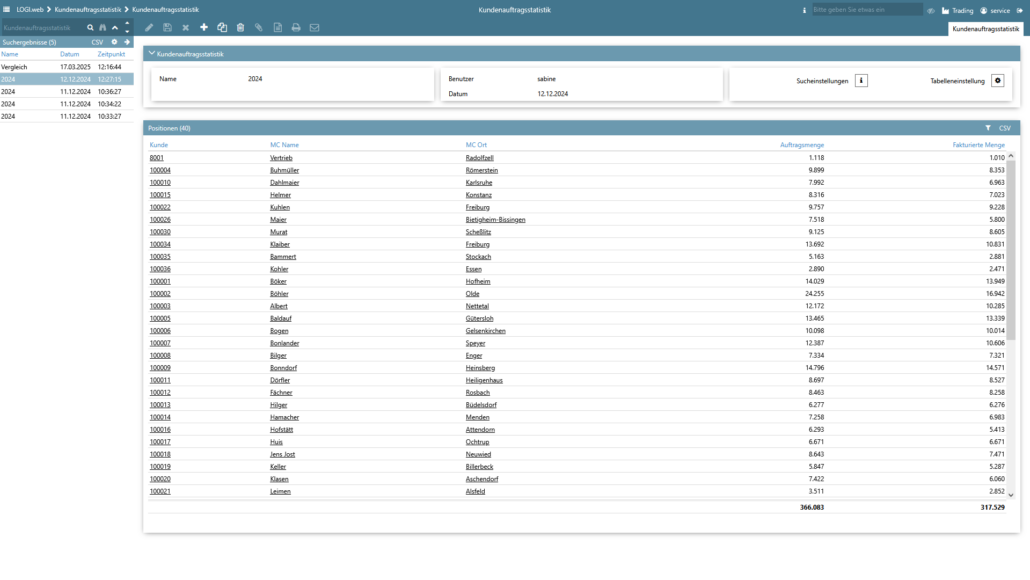Click the trash icon to delete record

[240, 28]
